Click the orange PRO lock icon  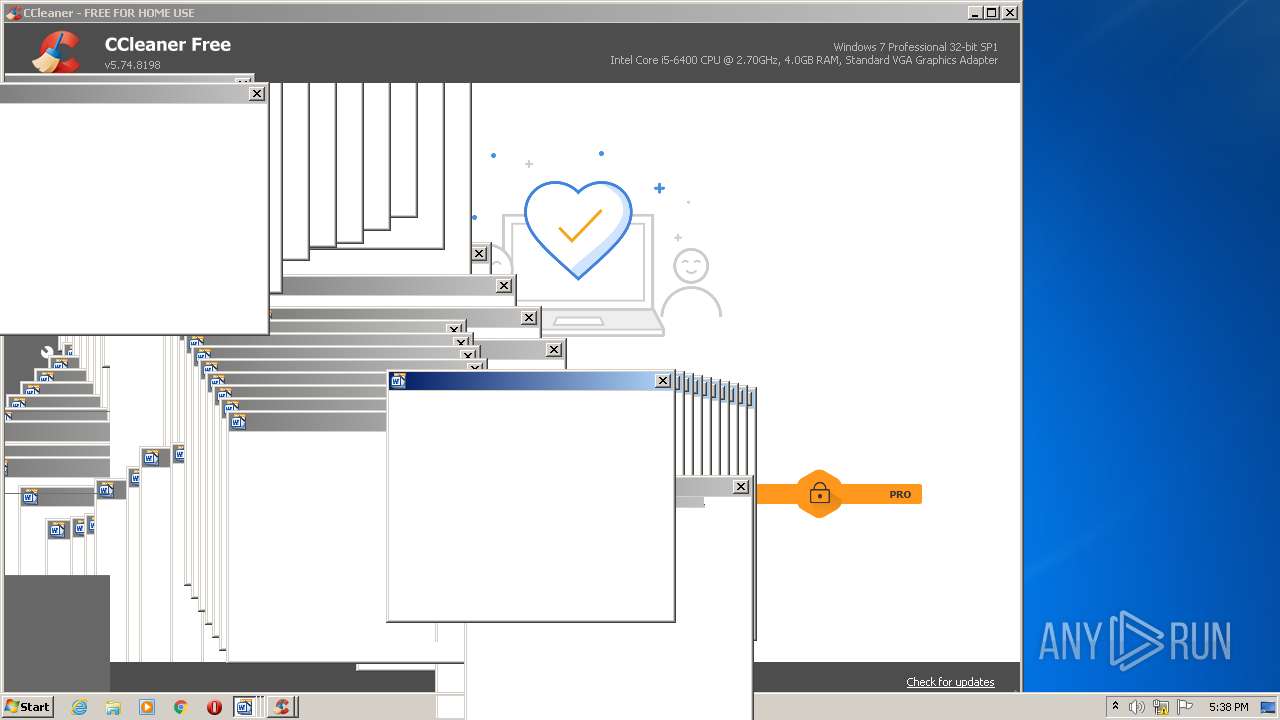pyautogui.click(x=819, y=494)
